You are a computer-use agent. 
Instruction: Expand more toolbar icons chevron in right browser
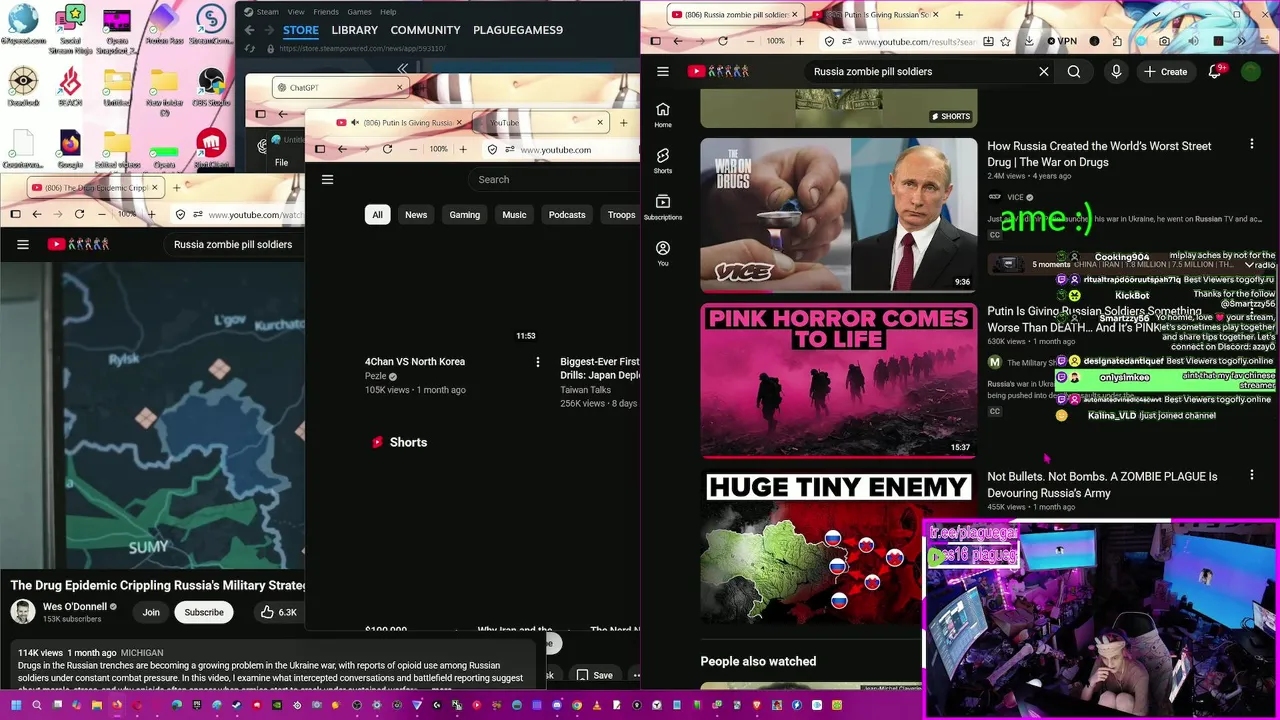[x=1242, y=41]
